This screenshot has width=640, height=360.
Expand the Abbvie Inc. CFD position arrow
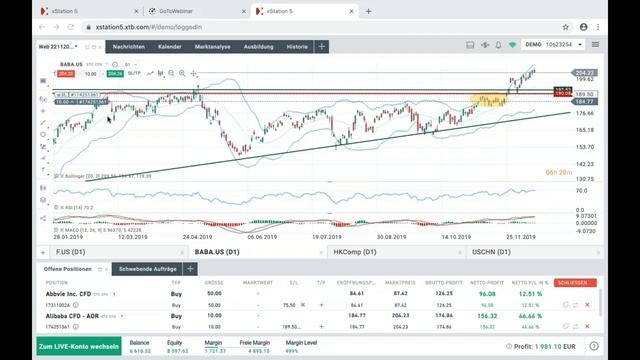click(114, 294)
